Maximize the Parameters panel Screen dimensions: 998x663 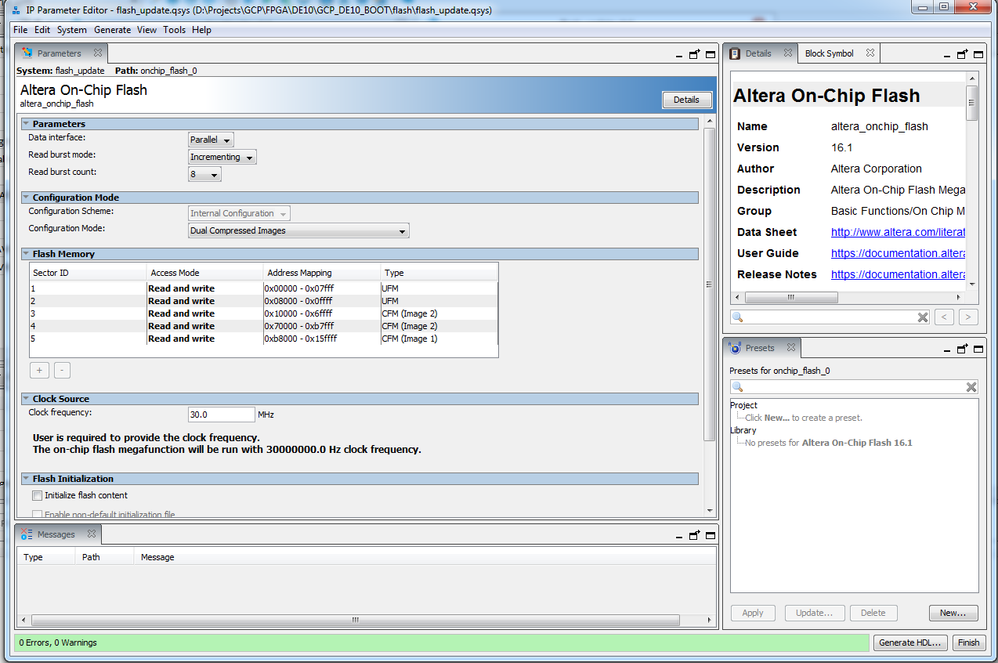pyautogui.click(x=710, y=55)
